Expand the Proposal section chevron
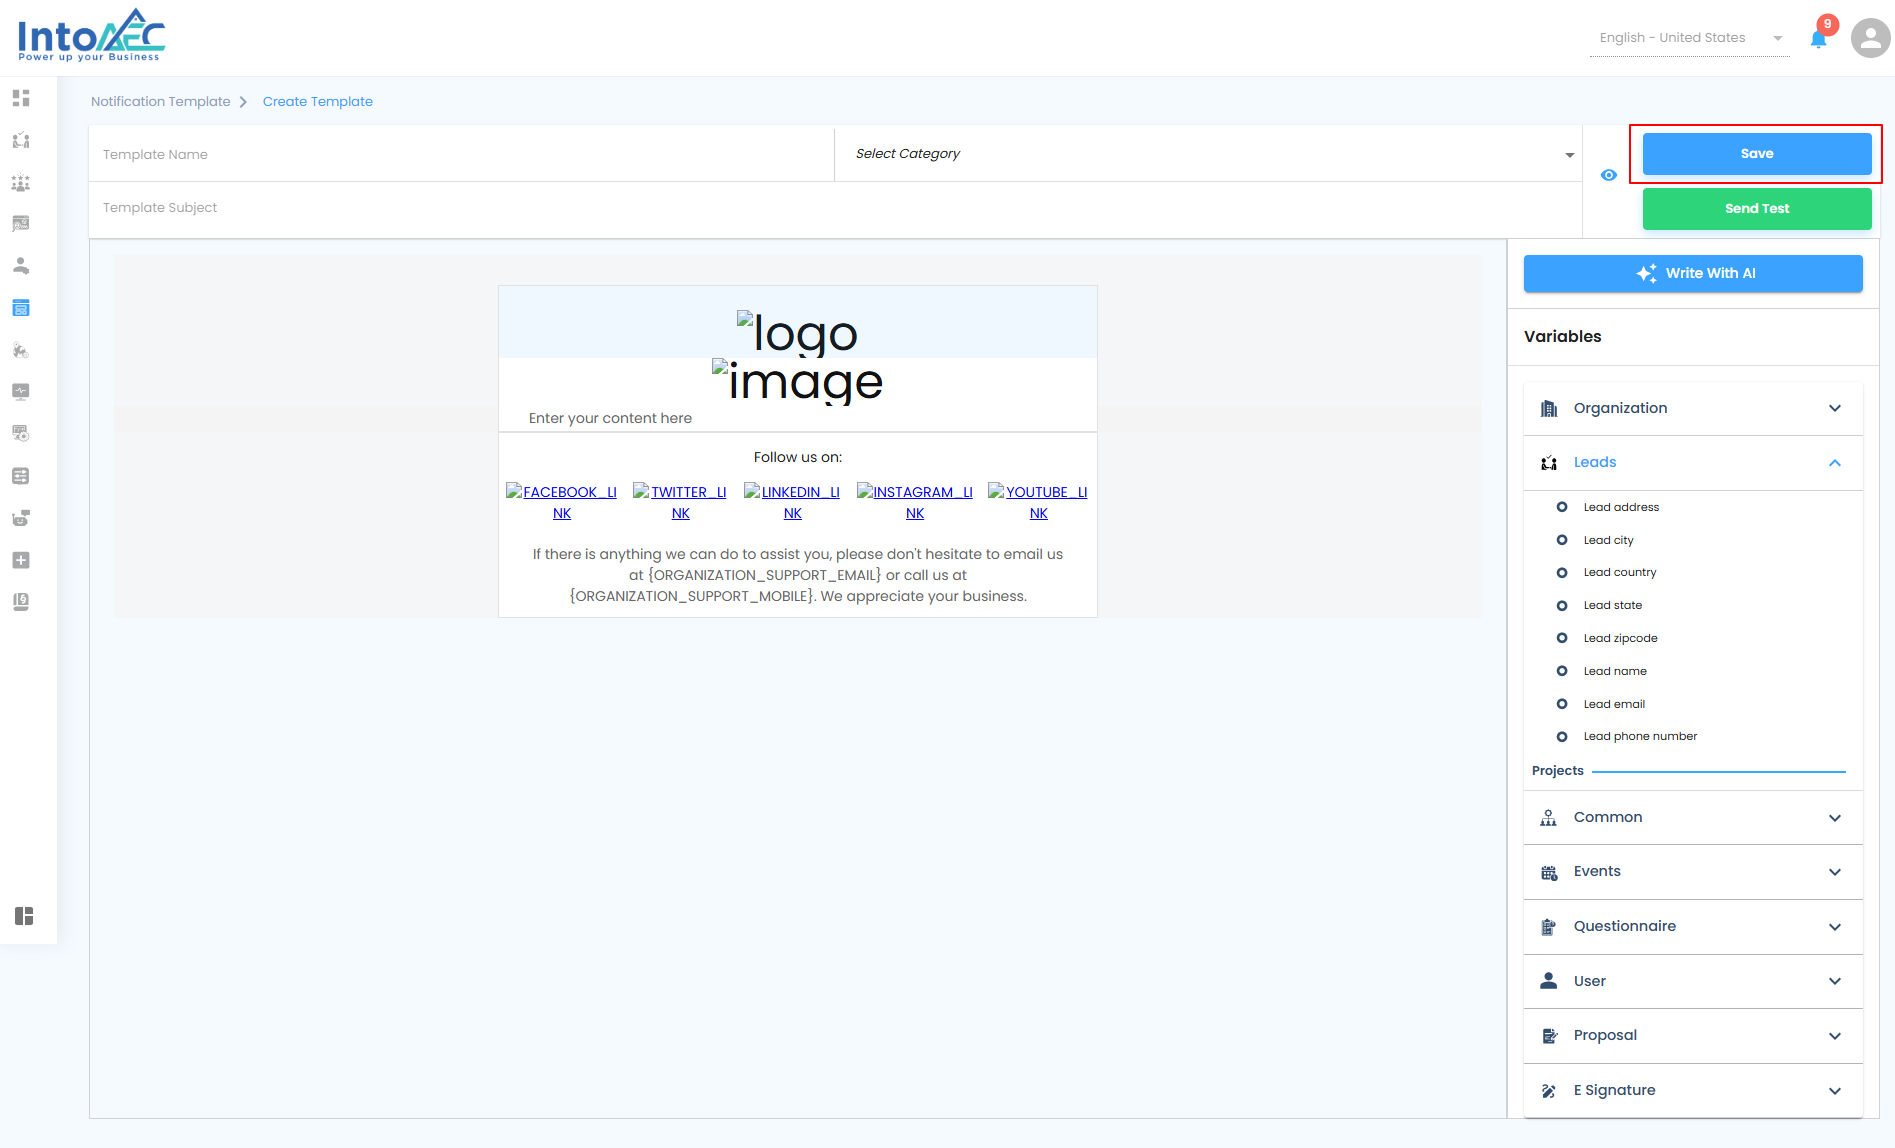Image resolution: width=1895 pixels, height=1148 pixels. click(1835, 1036)
